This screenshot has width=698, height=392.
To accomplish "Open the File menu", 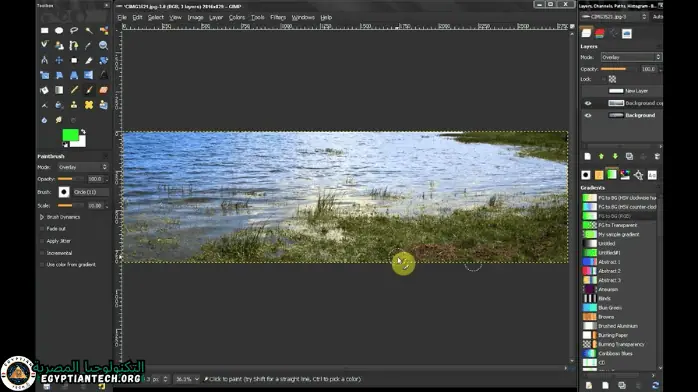I will 122,17.
